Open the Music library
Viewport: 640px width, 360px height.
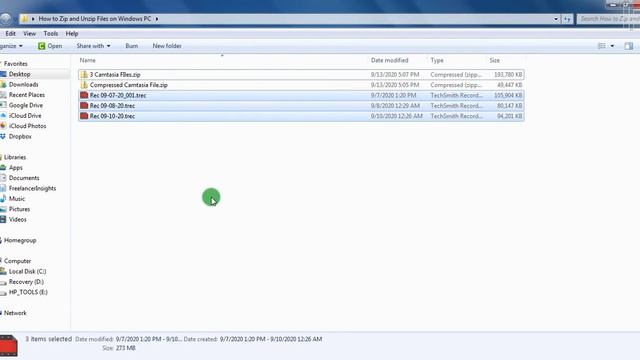click(x=17, y=199)
